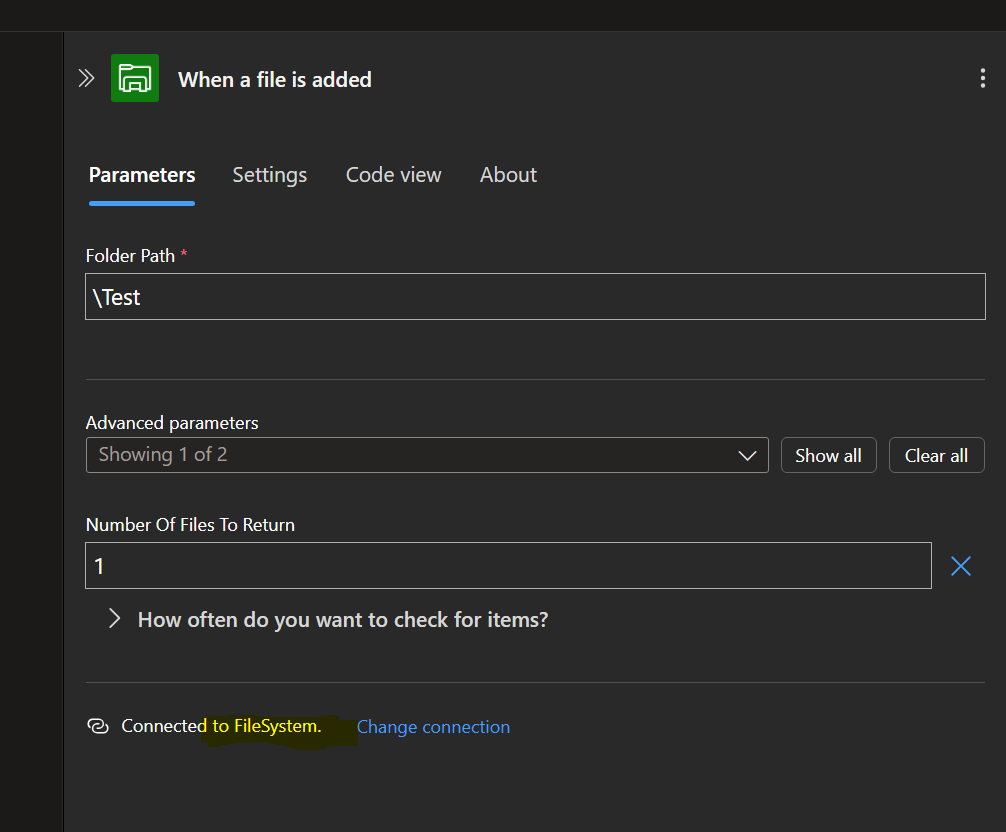Click the Change connection link

point(433,727)
